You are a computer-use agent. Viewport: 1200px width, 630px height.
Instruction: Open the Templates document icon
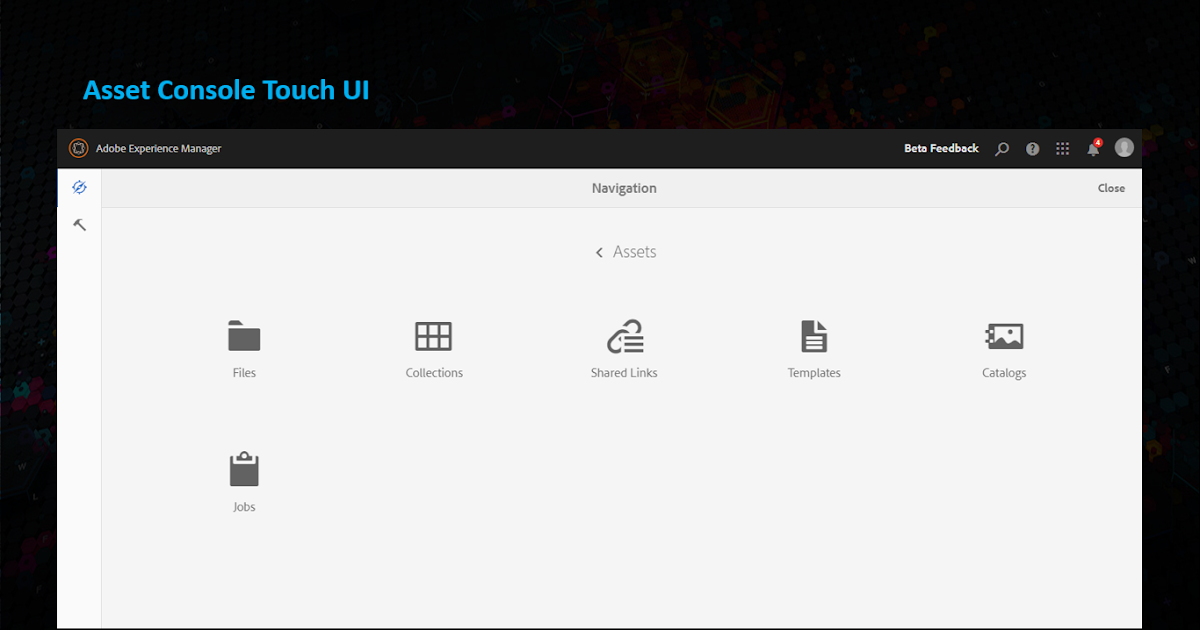pos(814,336)
